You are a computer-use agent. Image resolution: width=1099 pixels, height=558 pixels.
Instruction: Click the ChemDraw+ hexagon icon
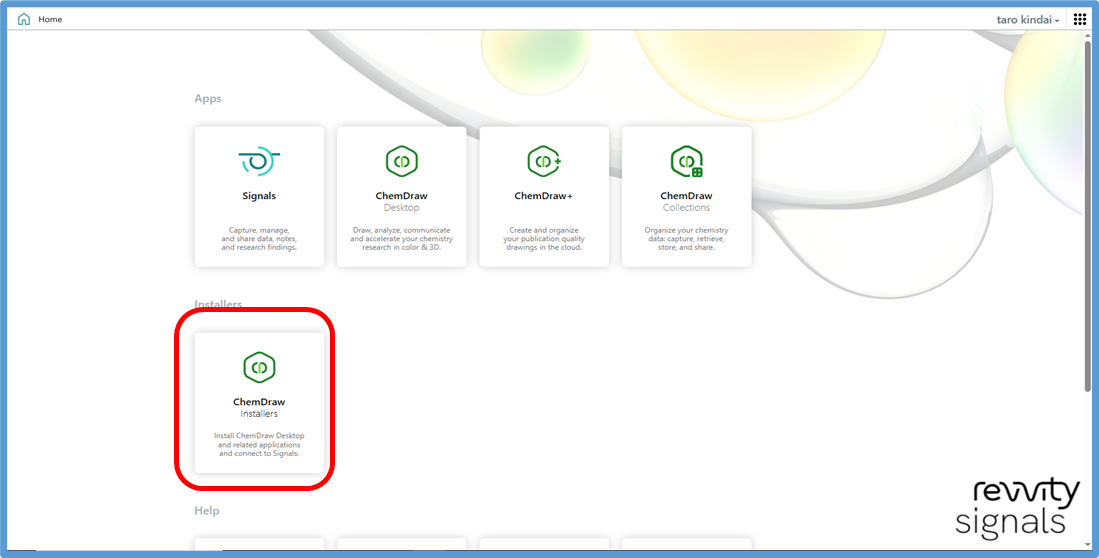coord(544,161)
